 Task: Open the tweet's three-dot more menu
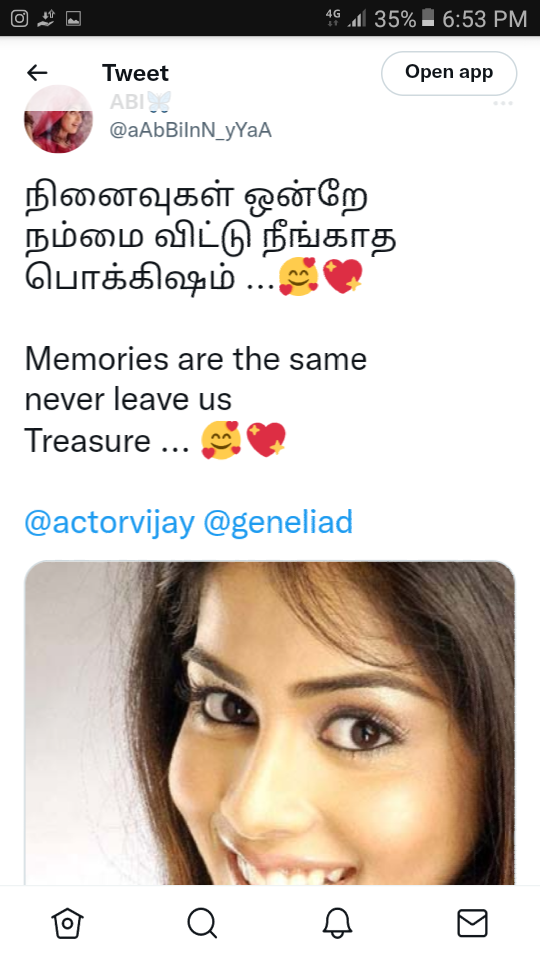pos(503,103)
